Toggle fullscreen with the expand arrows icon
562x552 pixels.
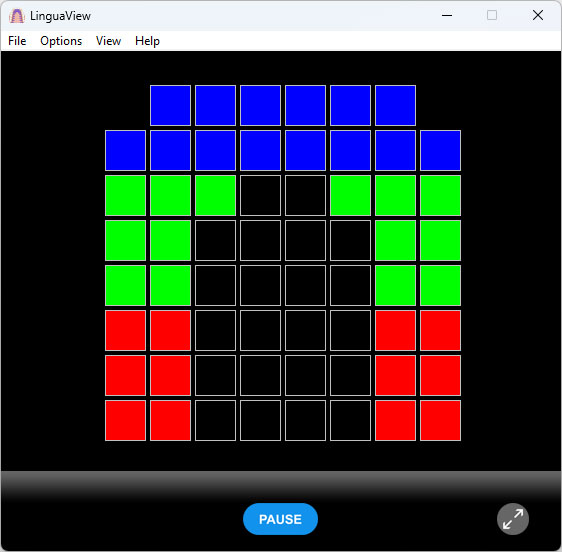click(513, 519)
